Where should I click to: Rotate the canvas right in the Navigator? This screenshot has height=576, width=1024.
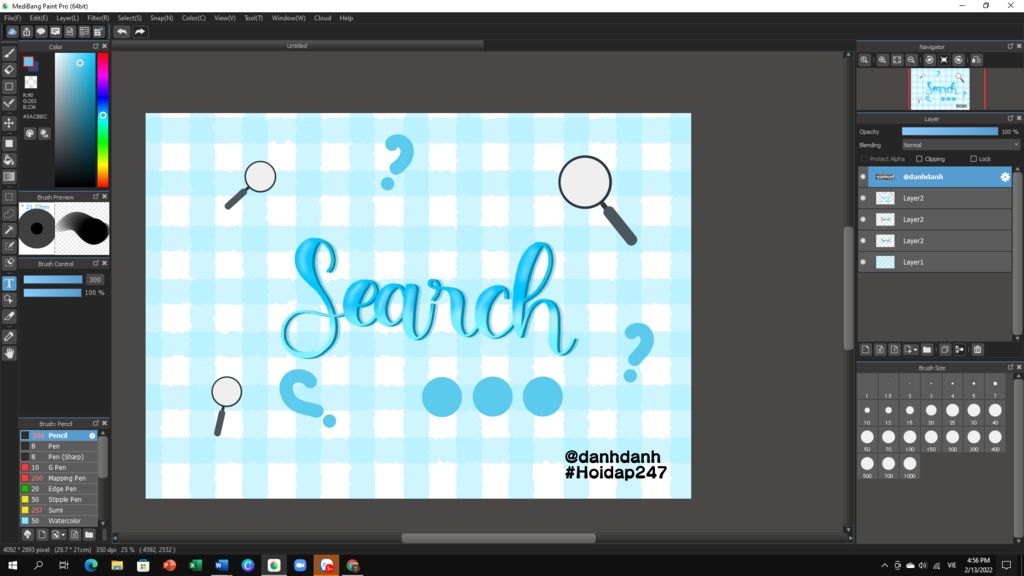(x=958, y=60)
